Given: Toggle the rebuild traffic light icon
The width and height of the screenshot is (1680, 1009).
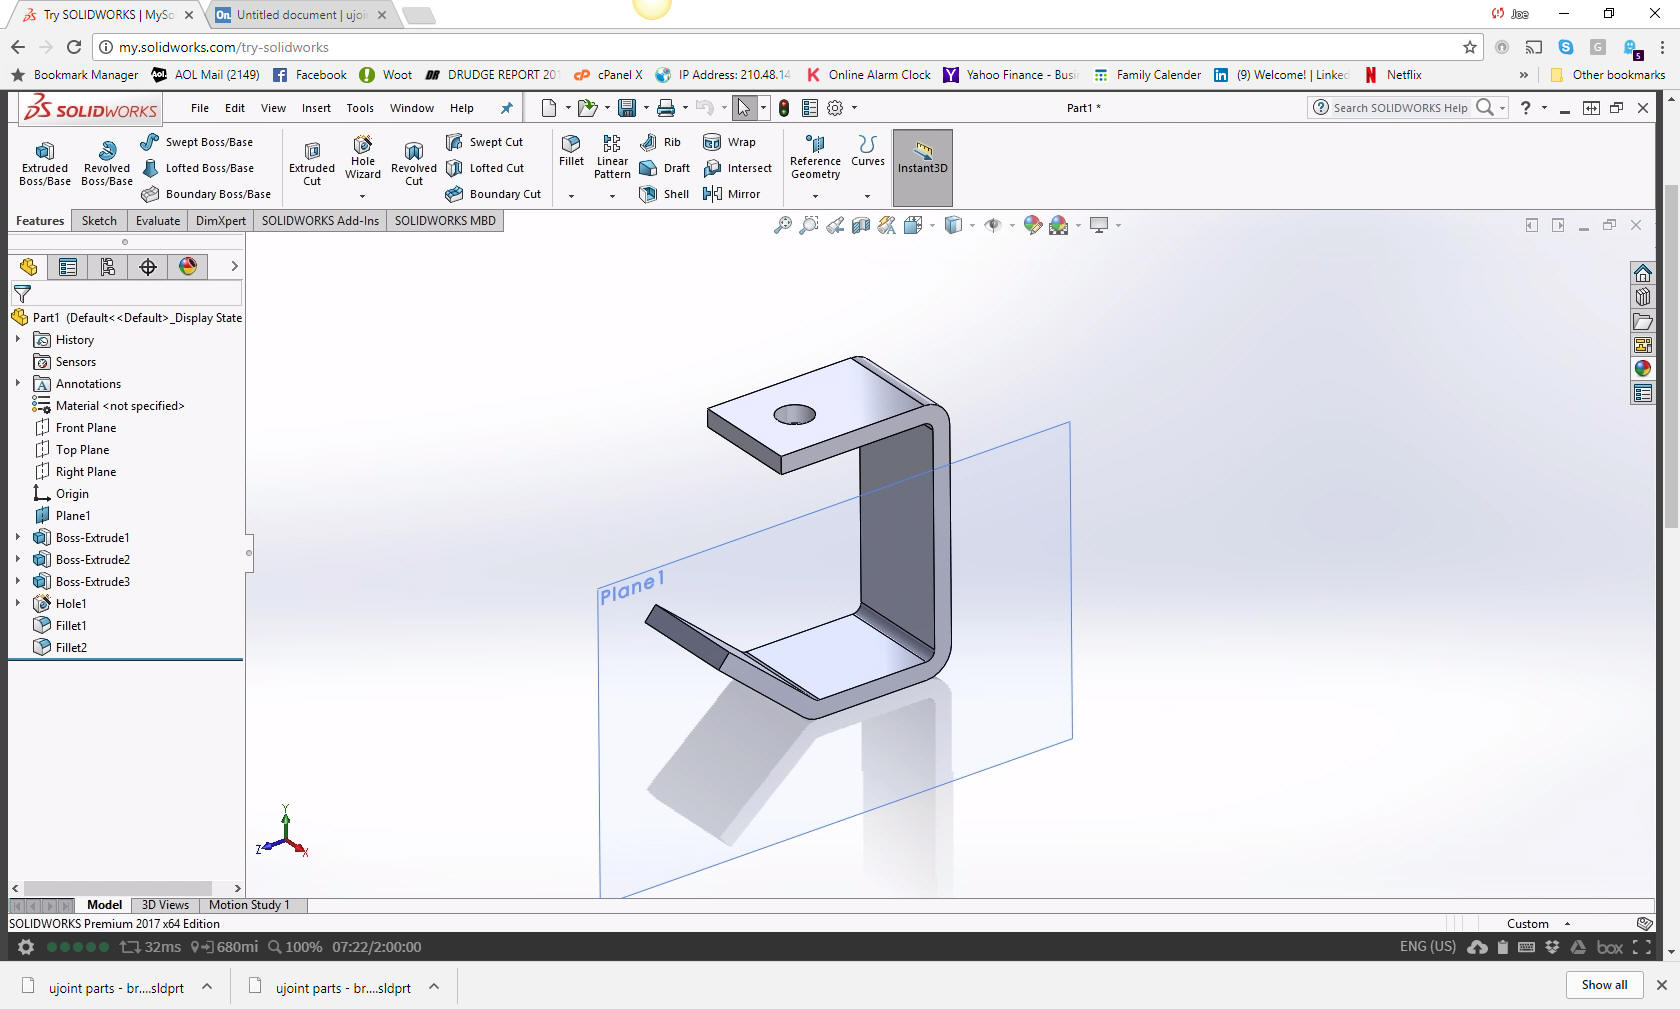Looking at the screenshot, I should tap(784, 108).
